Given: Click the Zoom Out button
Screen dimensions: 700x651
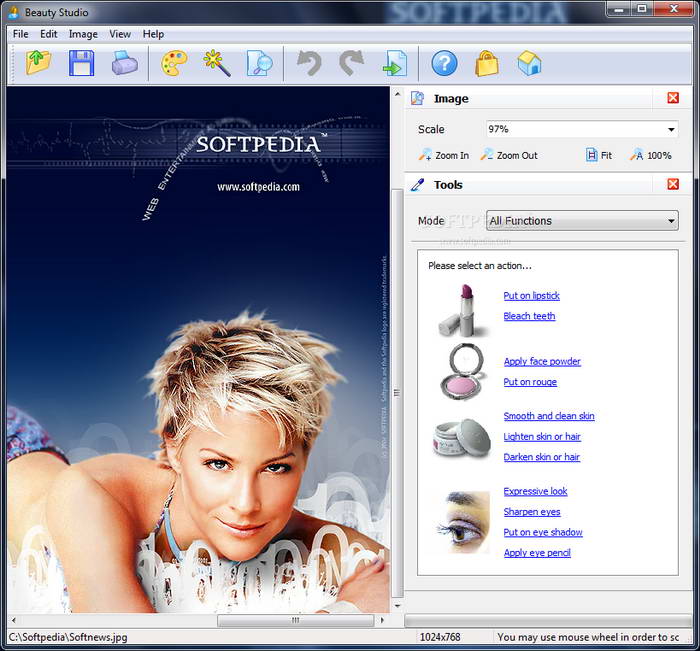Looking at the screenshot, I should pos(509,155).
